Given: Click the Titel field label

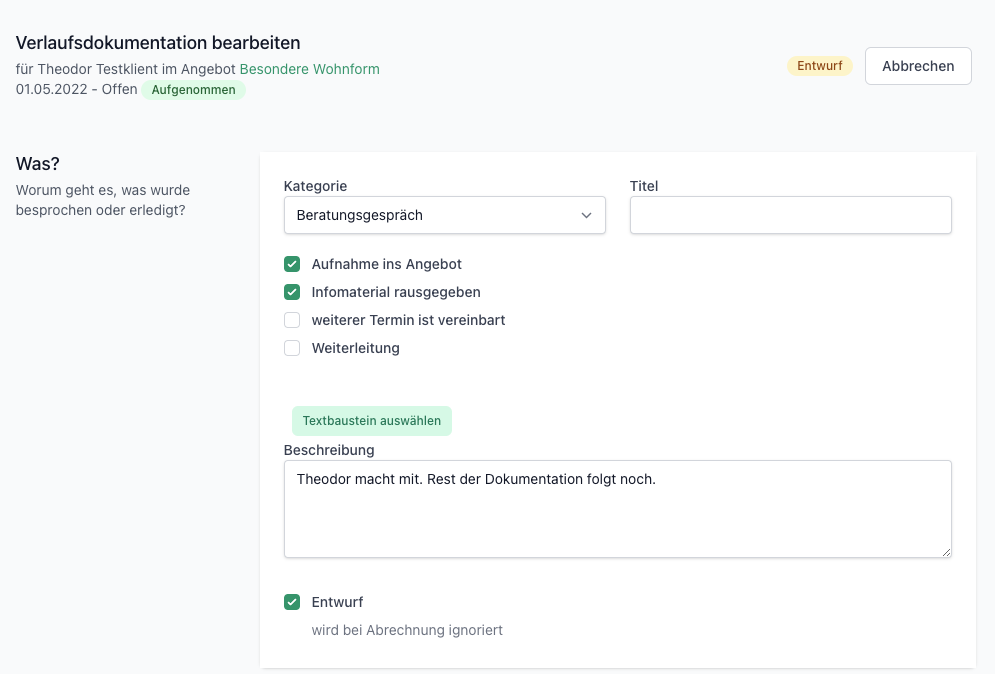Looking at the screenshot, I should [x=643, y=186].
